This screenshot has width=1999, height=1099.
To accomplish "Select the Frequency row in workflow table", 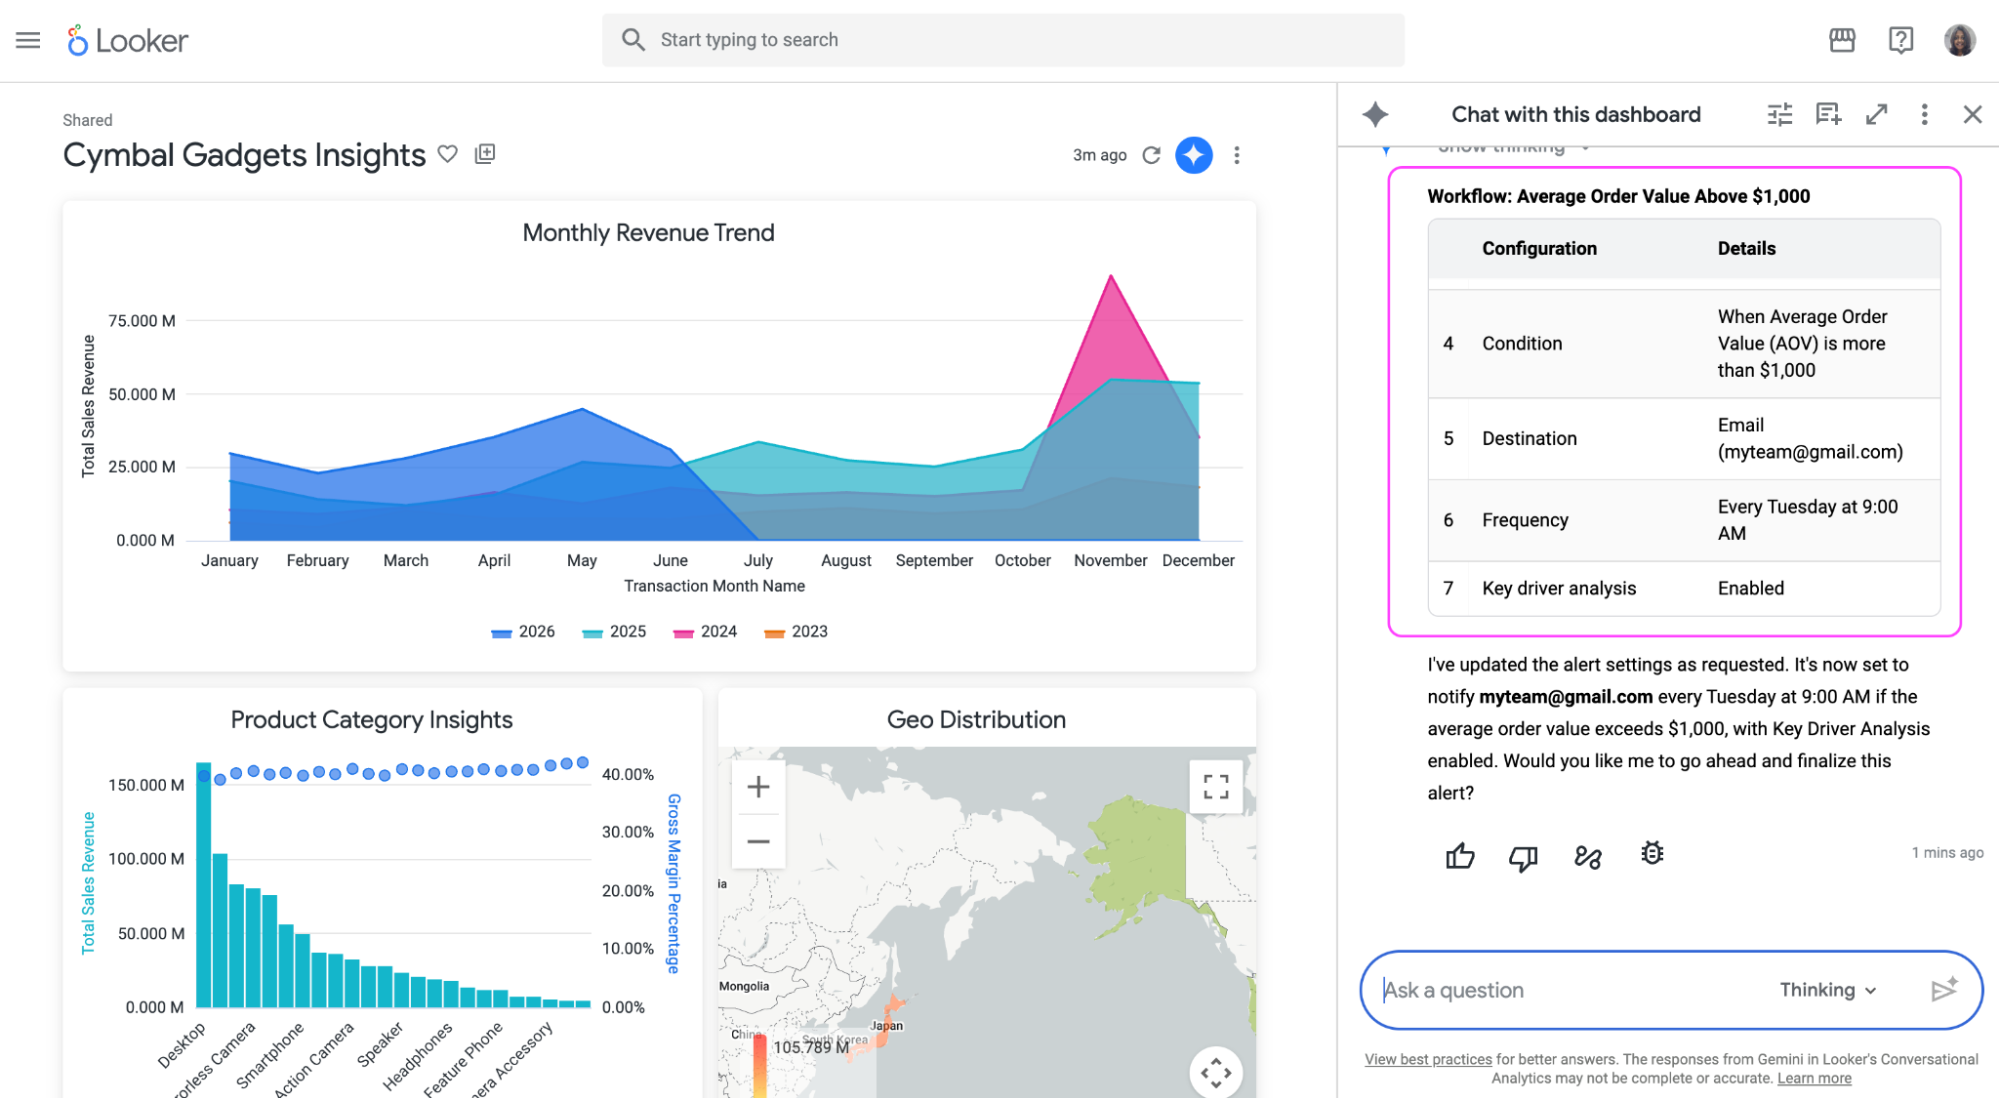I will point(1684,520).
